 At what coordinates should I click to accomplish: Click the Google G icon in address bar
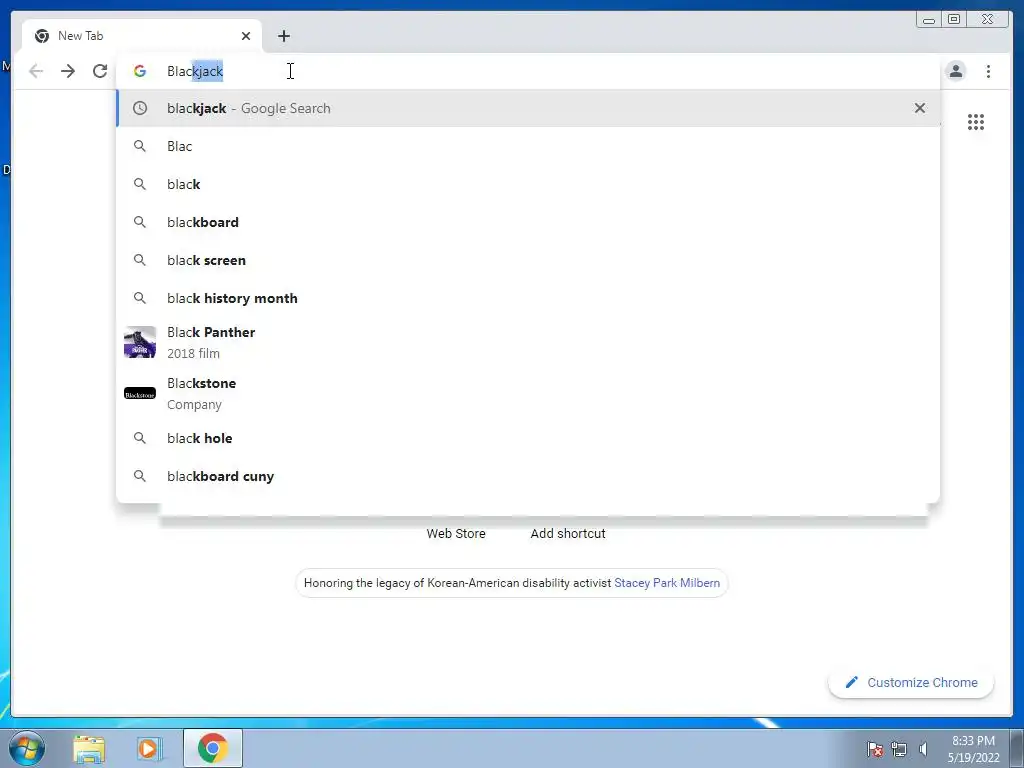tap(140, 71)
